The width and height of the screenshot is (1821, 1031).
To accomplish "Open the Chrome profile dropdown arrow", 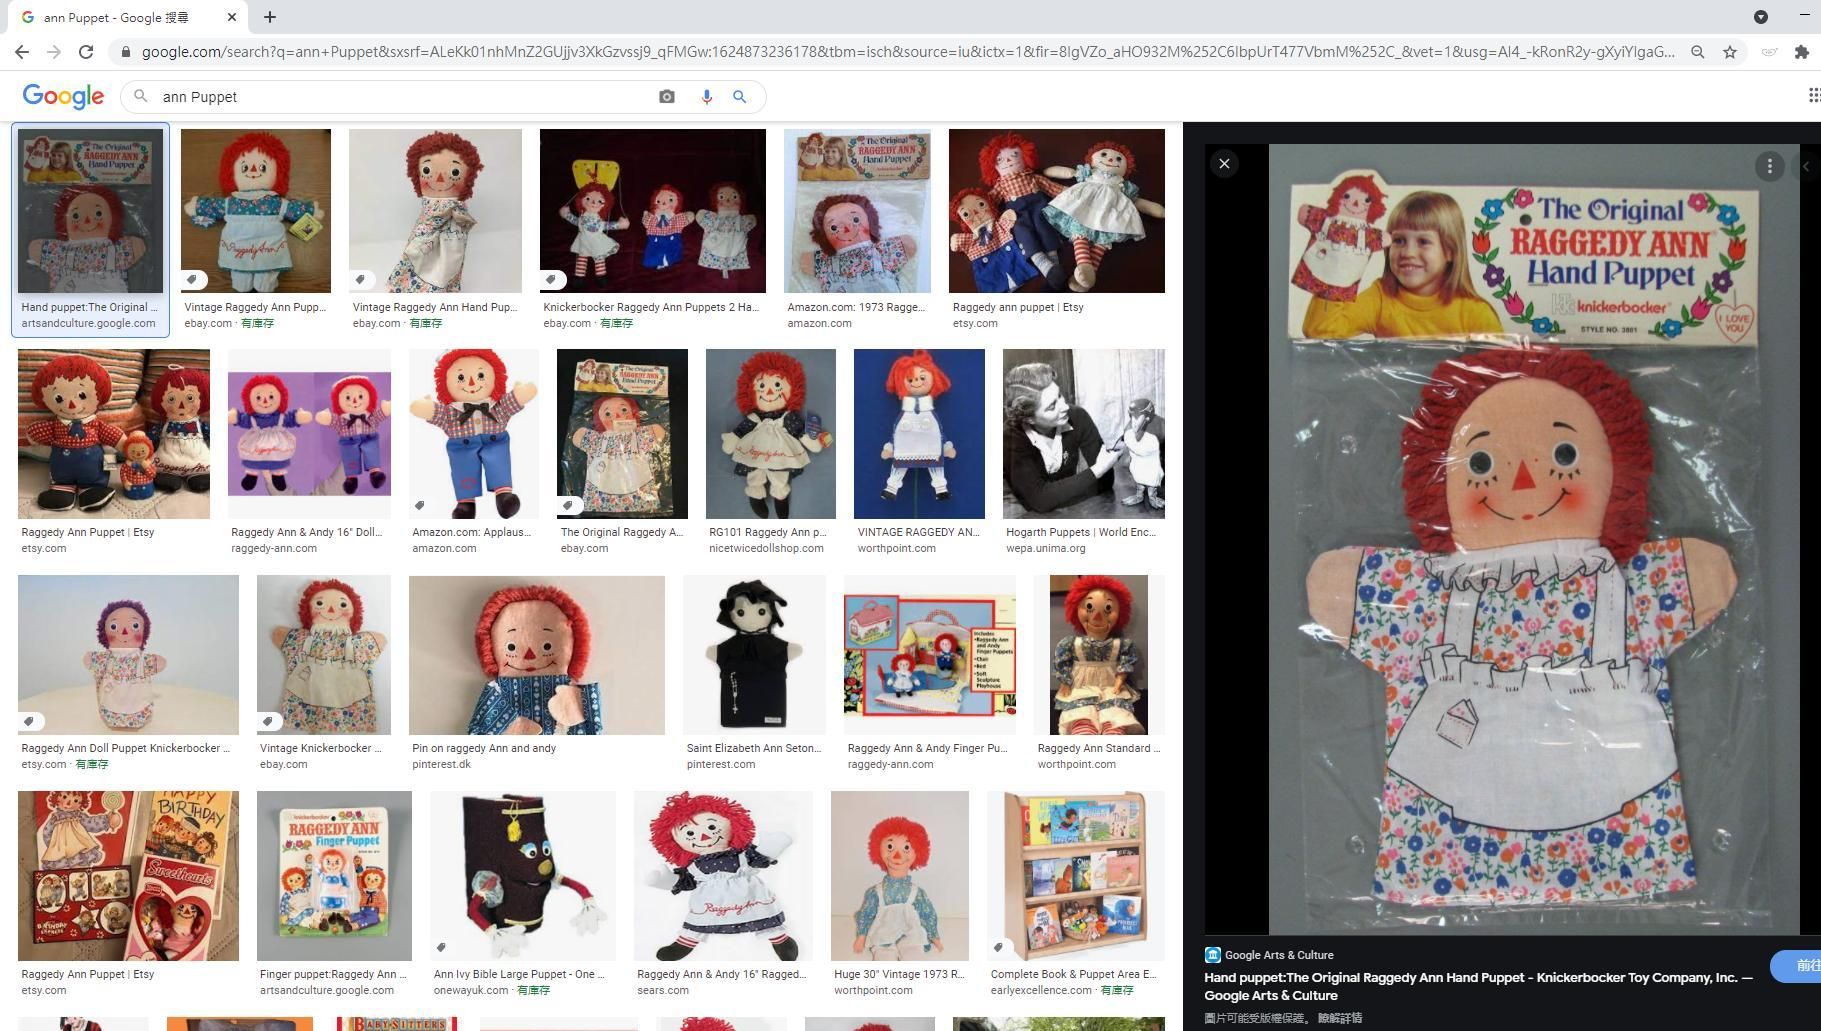I will (x=1761, y=17).
